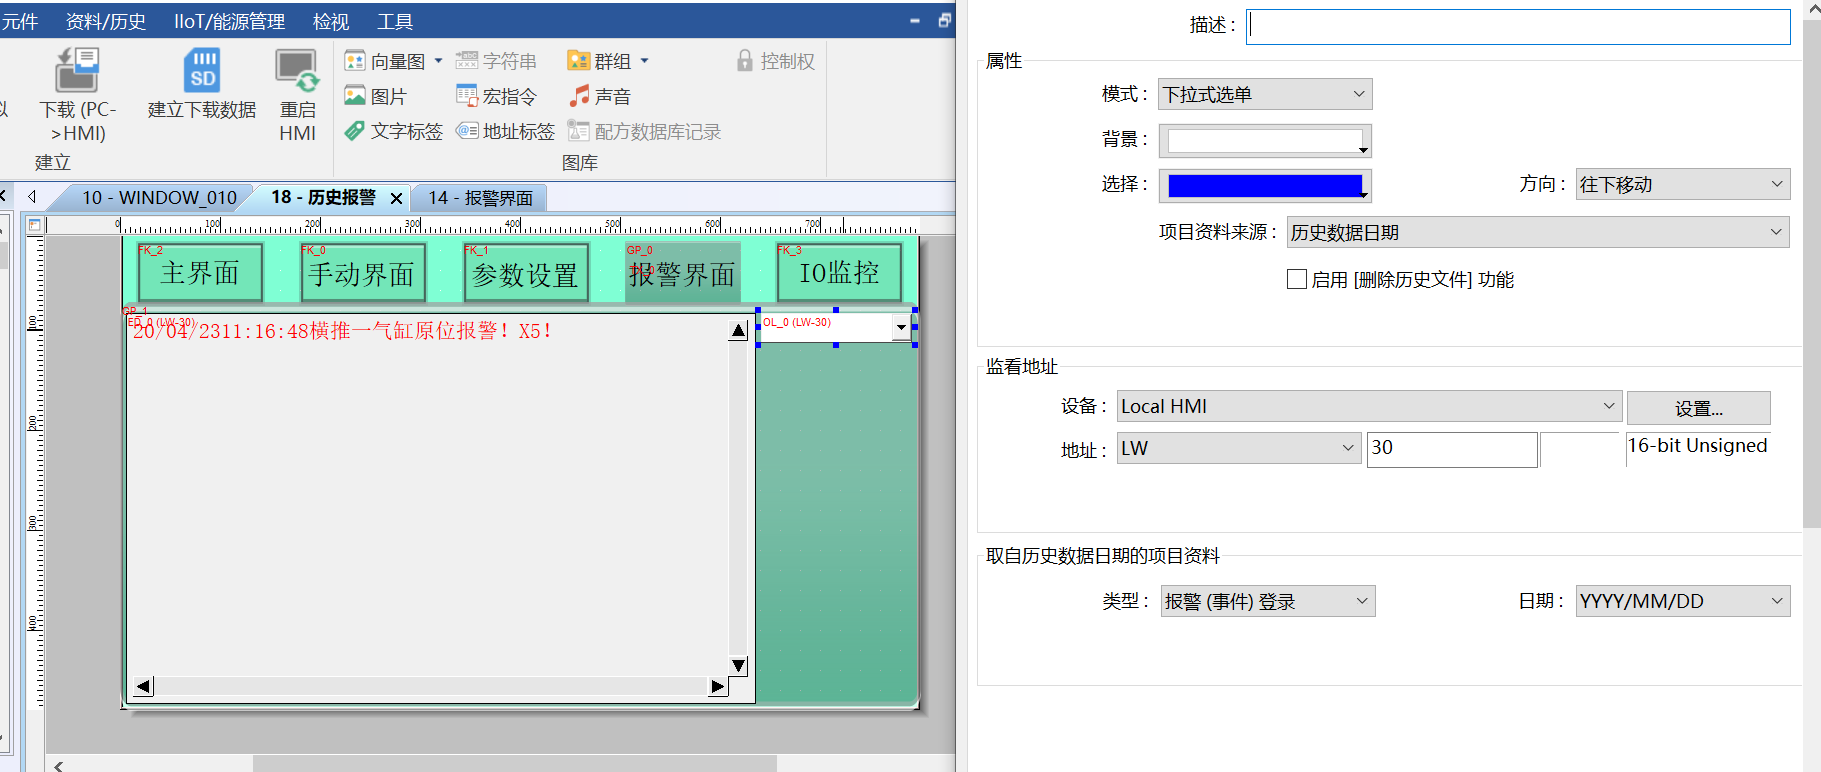Expand the Date format YYYY/MM/DD dropdown
The width and height of the screenshot is (1821, 772).
[x=1681, y=602]
